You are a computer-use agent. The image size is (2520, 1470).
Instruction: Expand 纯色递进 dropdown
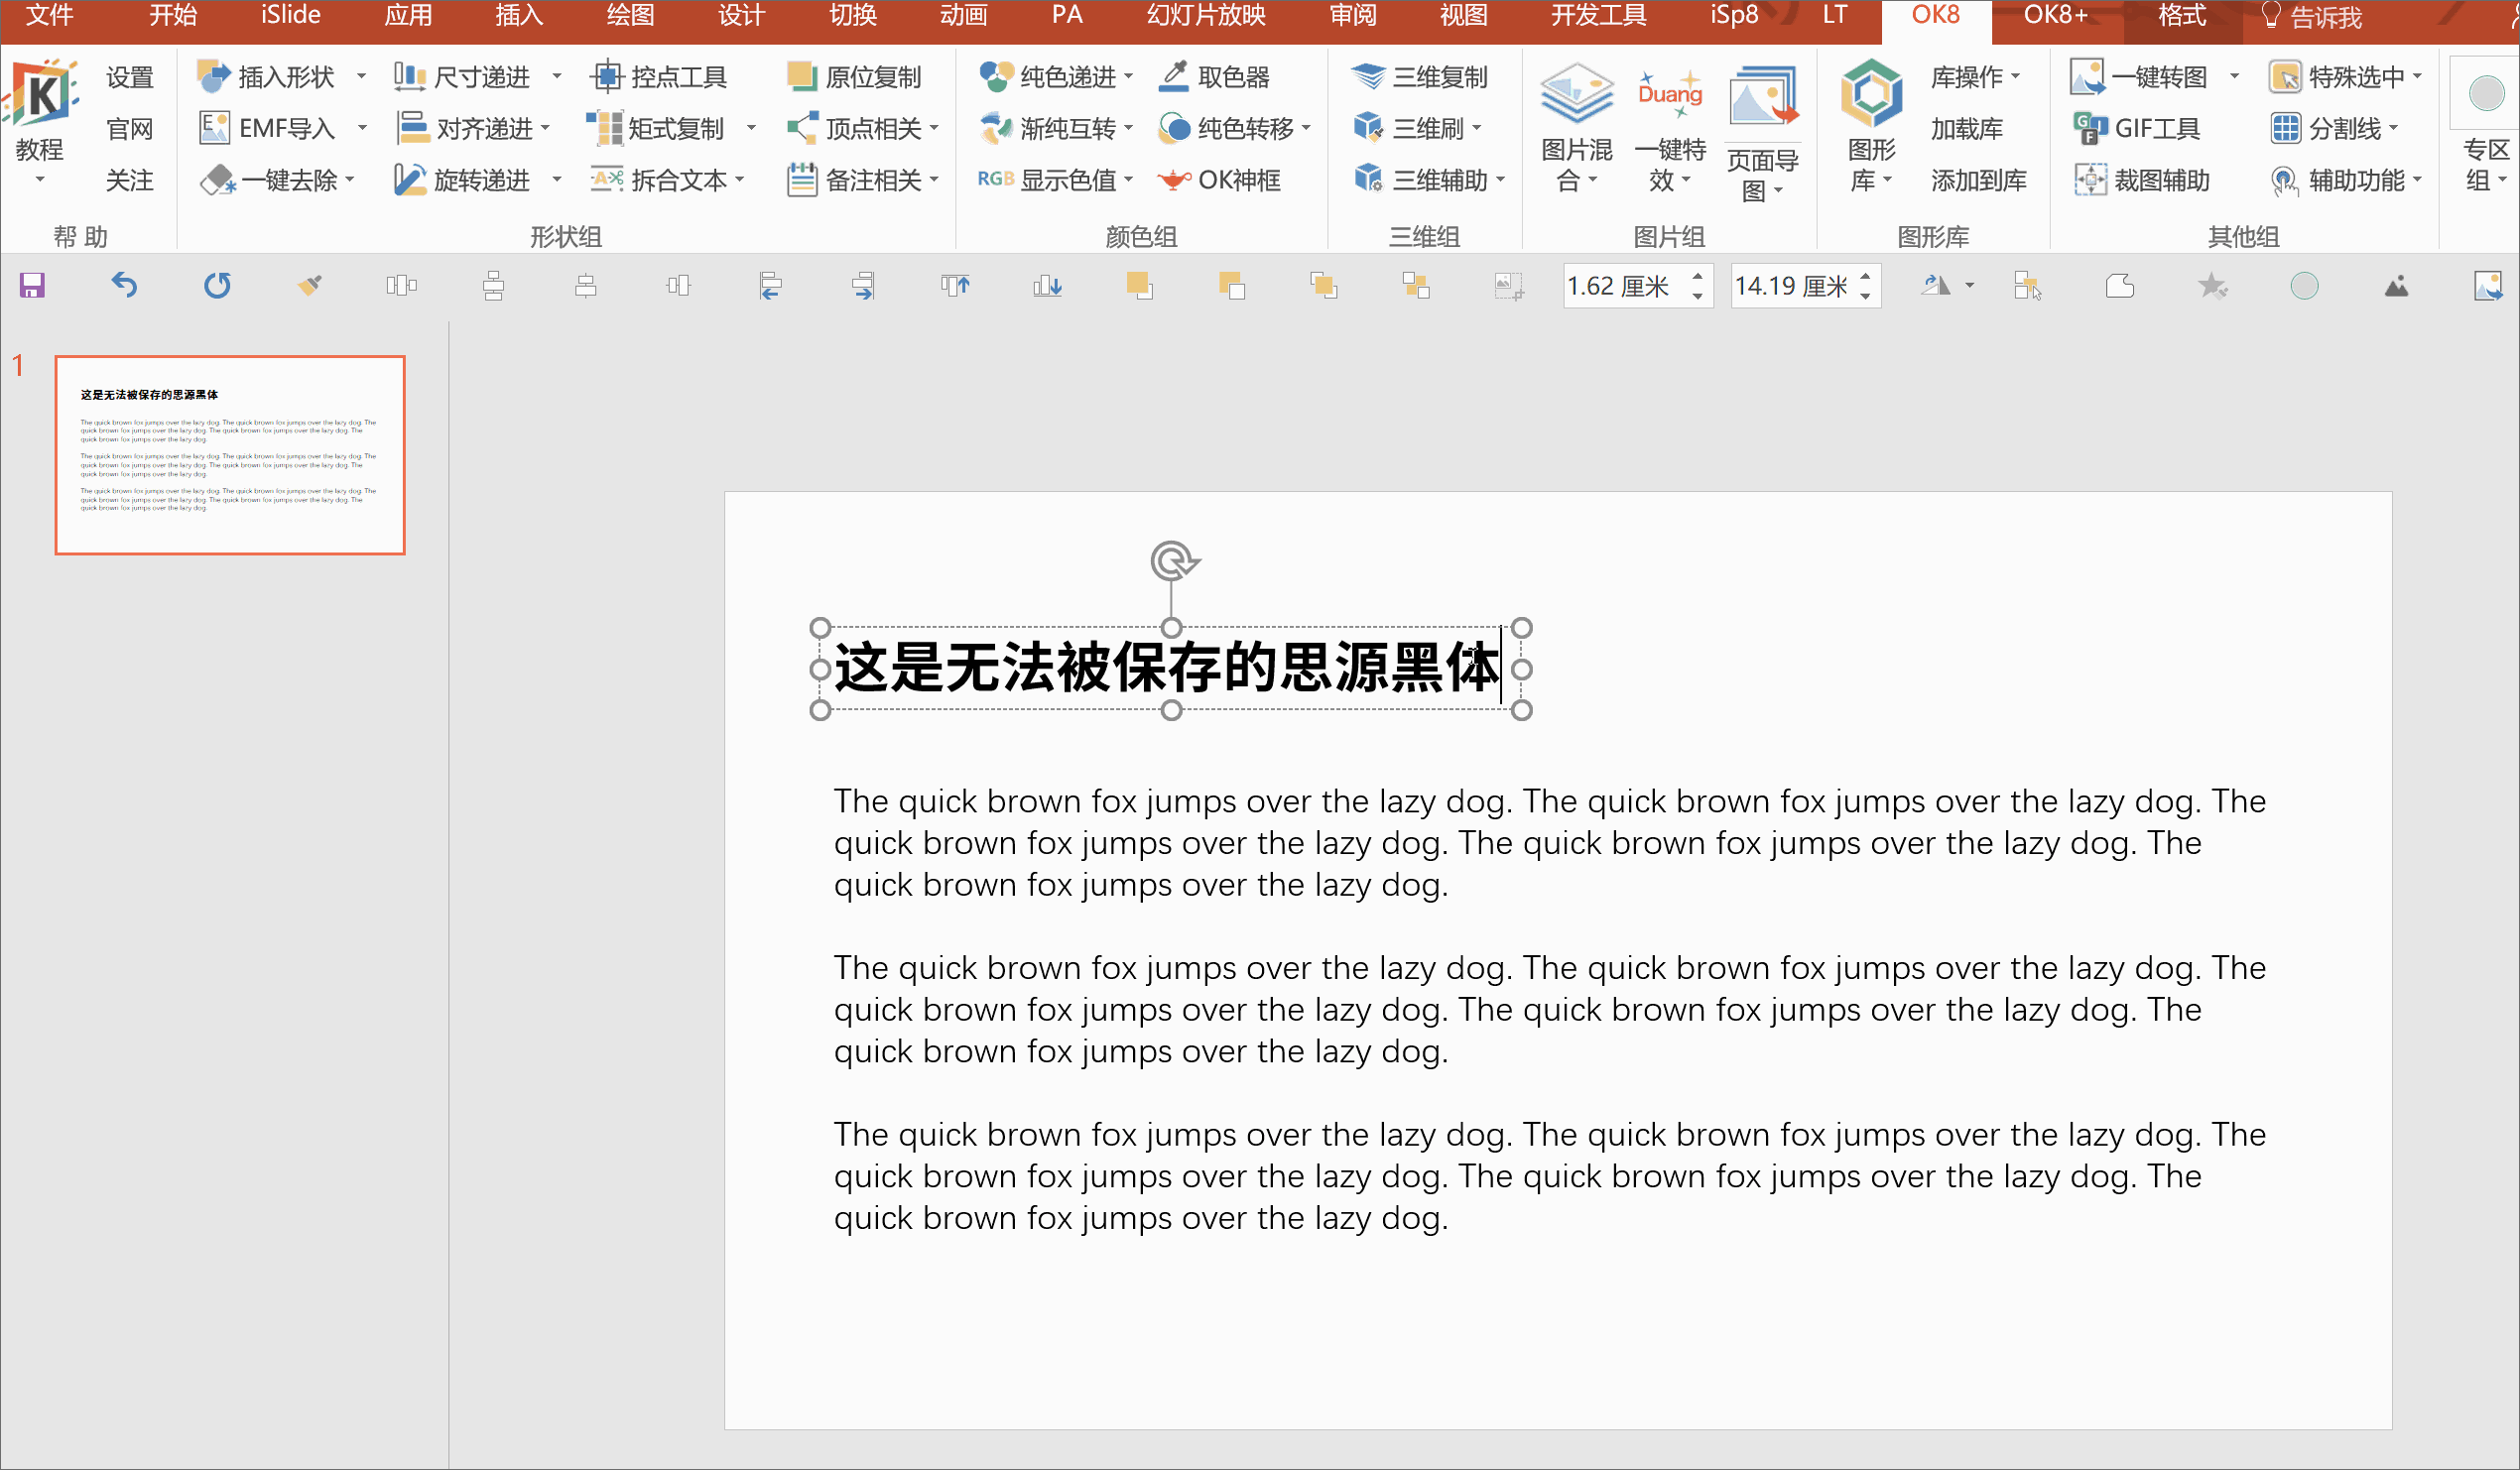click(1128, 77)
